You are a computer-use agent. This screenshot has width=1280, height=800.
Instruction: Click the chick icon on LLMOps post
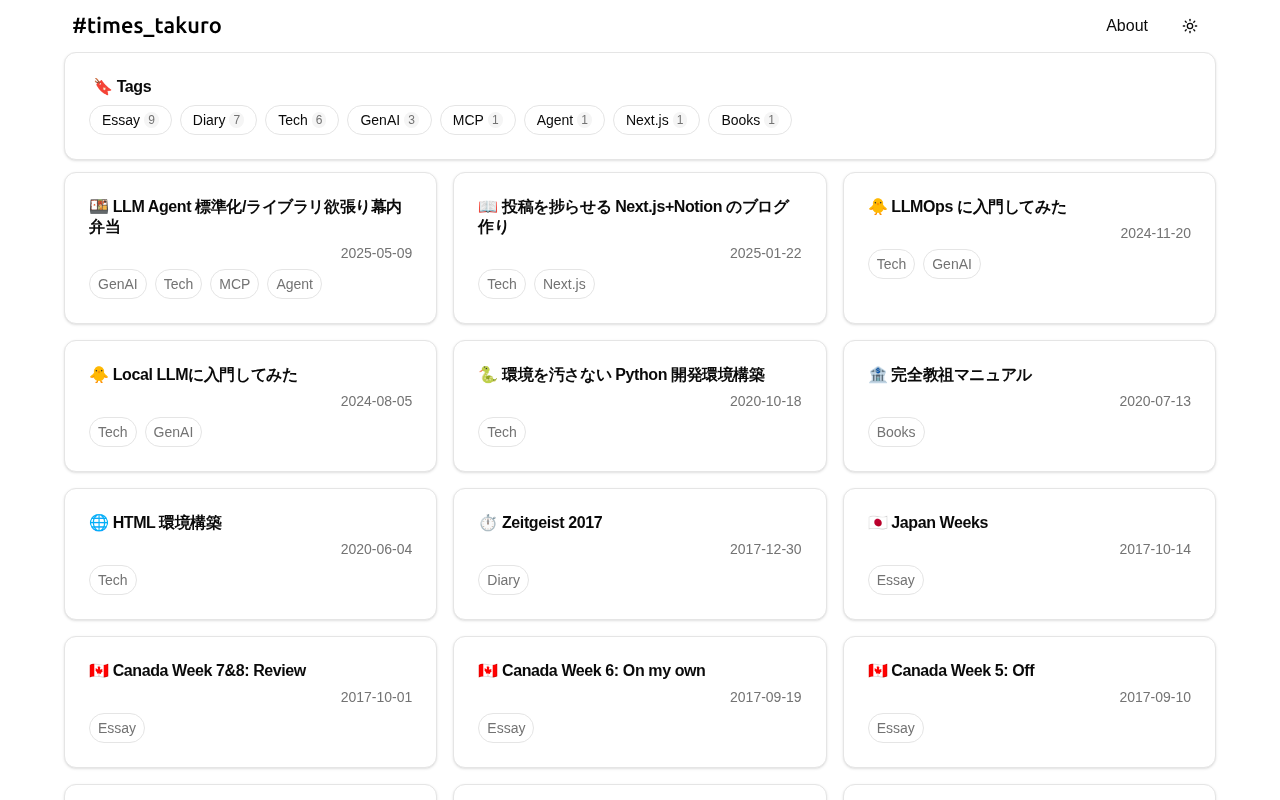[877, 207]
